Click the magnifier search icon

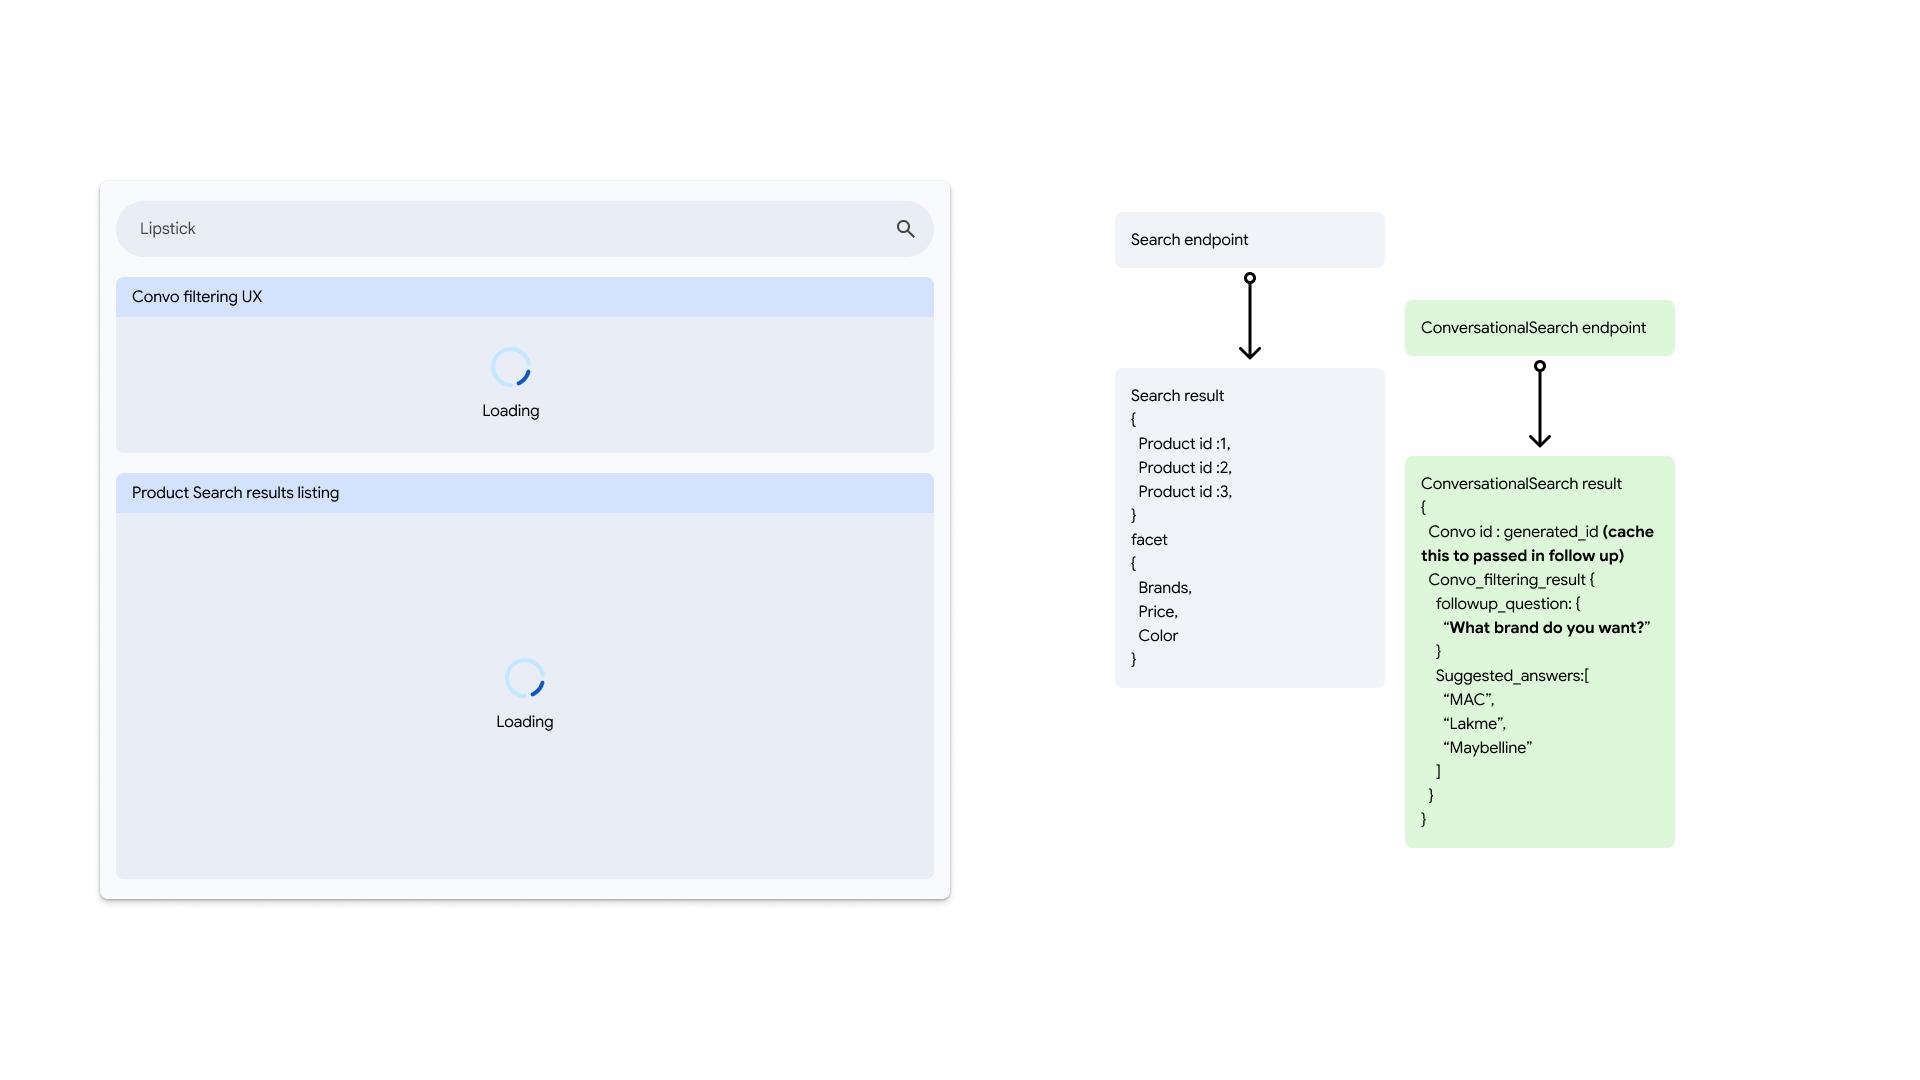click(x=905, y=229)
